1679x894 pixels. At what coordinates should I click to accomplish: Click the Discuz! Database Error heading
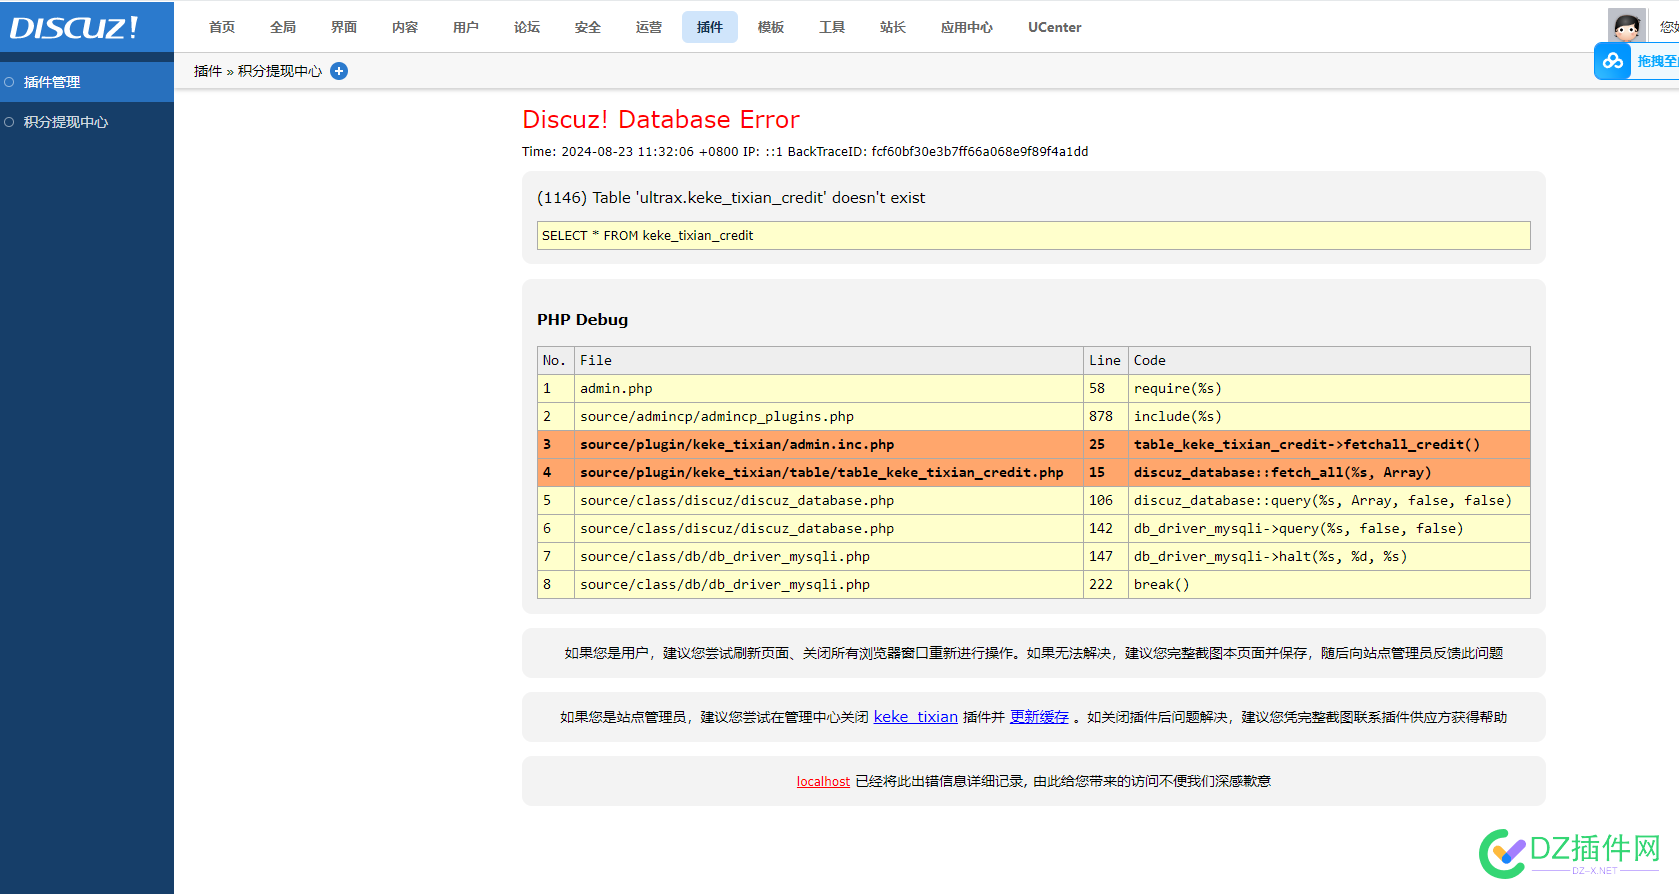pyautogui.click(x=661, y=119)
